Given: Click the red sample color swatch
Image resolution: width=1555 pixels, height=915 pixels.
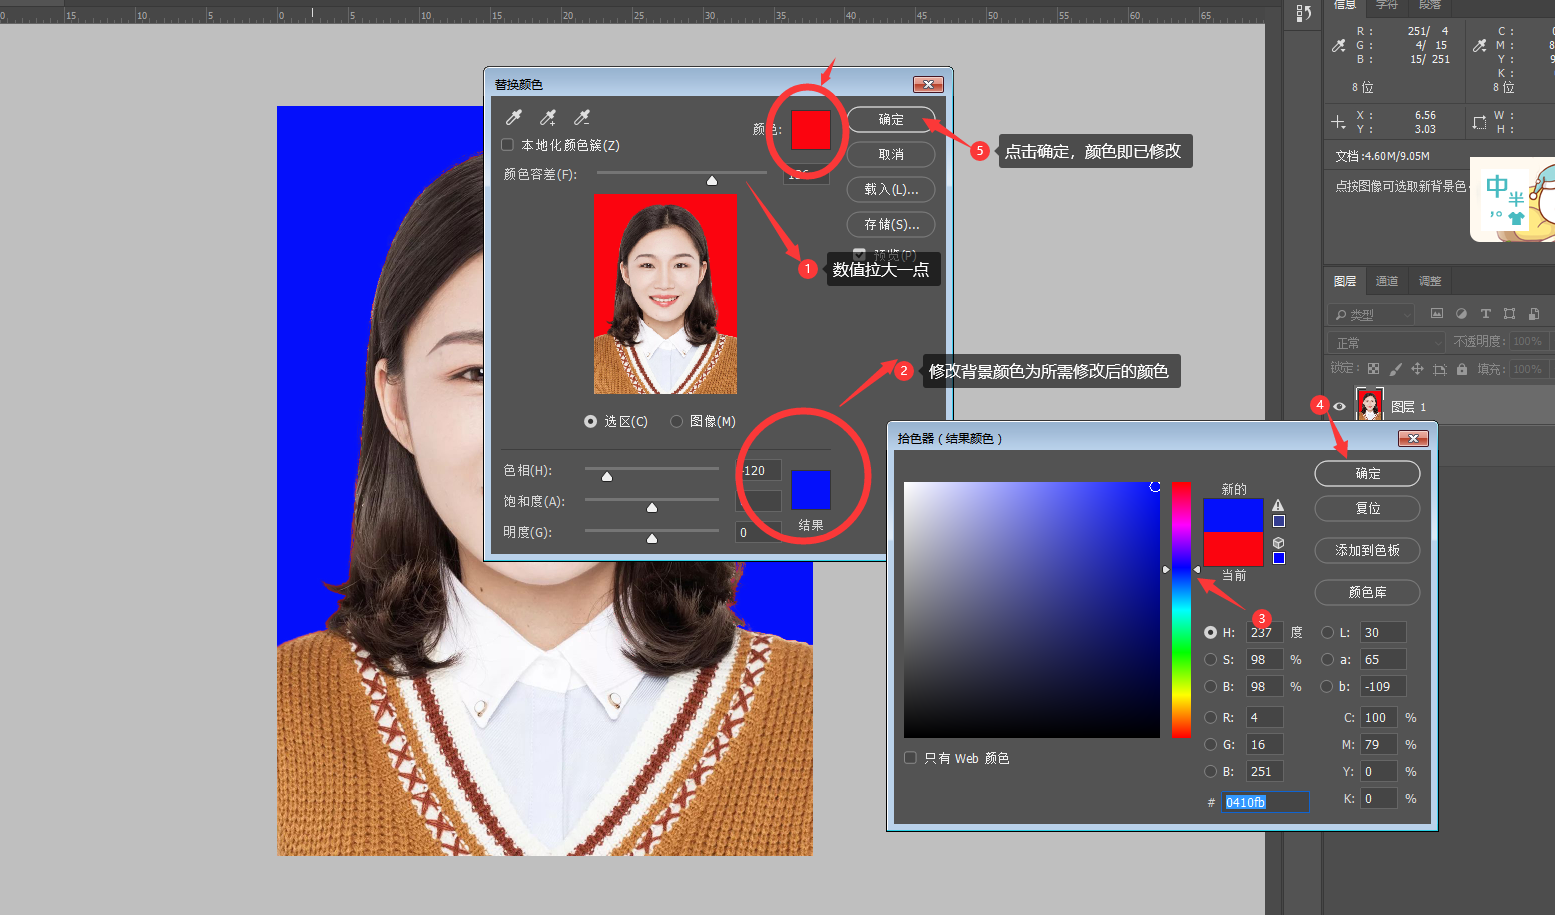Looking at the screenshot, I should pyautogui.click(x=811, y=130).
